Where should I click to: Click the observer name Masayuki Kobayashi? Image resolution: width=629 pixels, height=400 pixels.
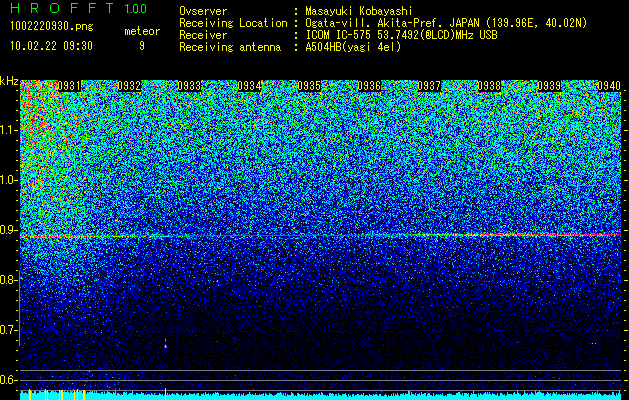click(x=359, y=11)
